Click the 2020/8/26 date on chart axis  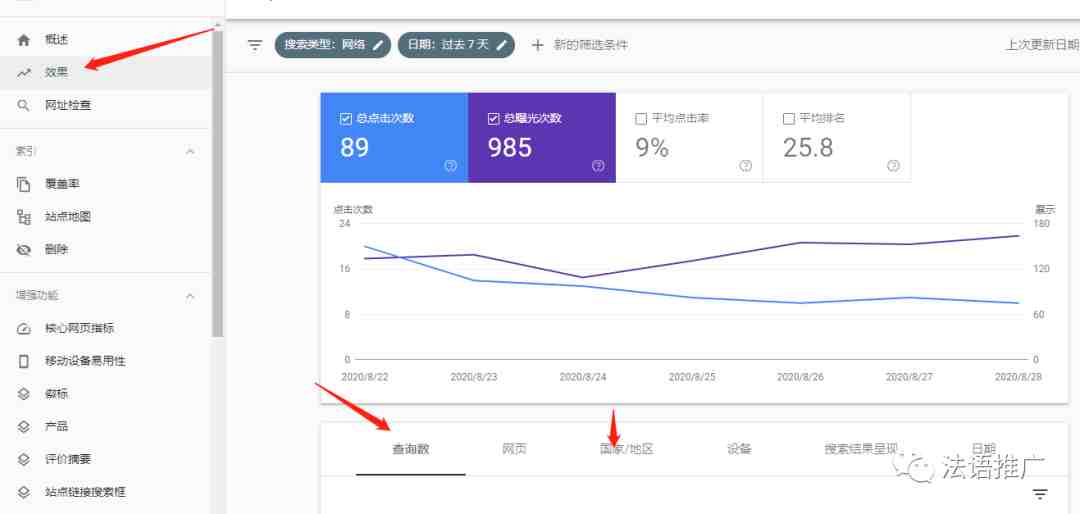[800, 378]
